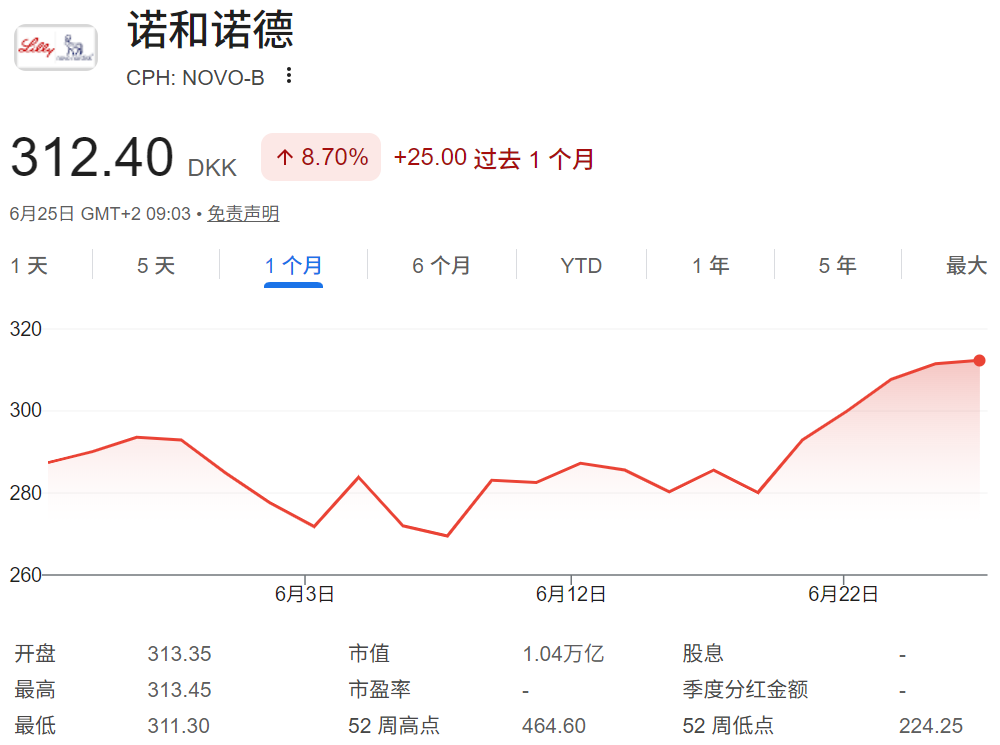Click the 6月3日 axis label
The image size is (1000, 745).
(305, 594)
